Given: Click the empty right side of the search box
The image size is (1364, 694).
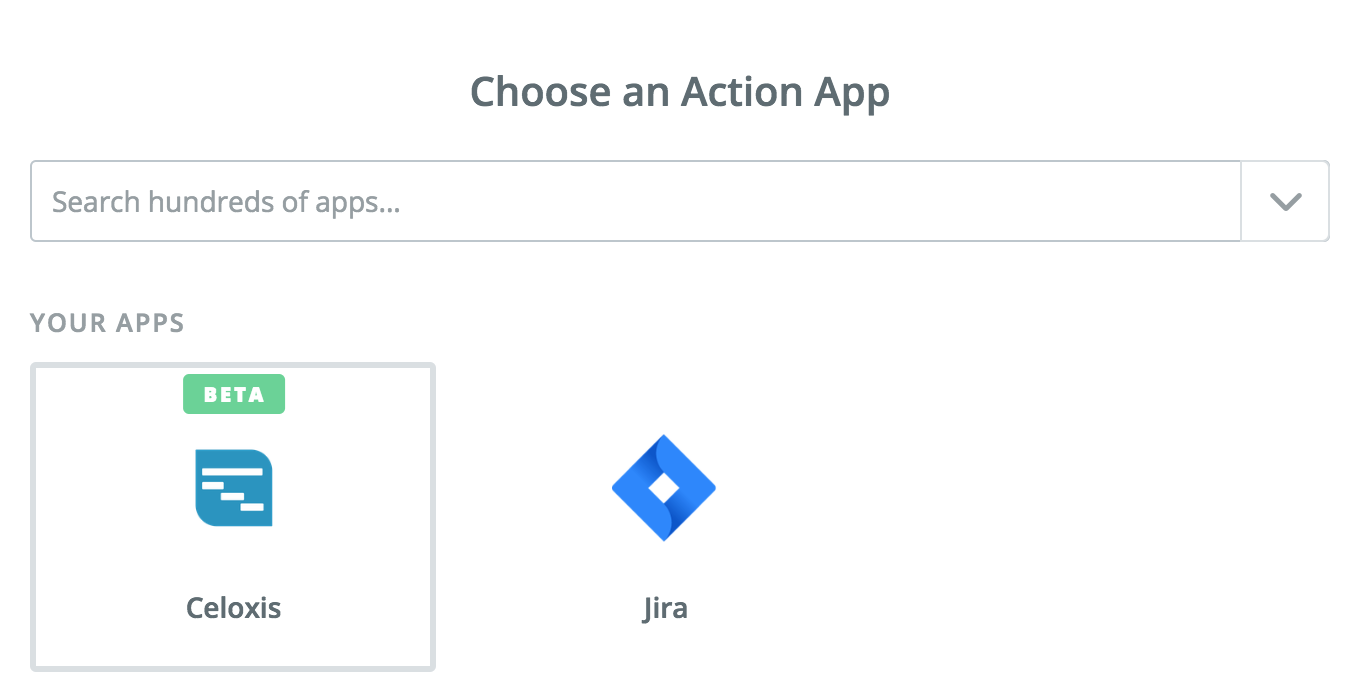Looking at the screenshot, I should [1000, 201].
